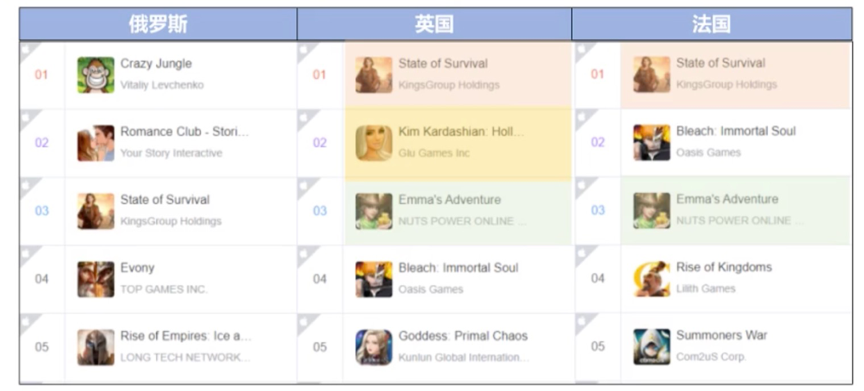Image resolution: width=864 pixels, height=391 pixels.
Task: Click Bleach icon in the France column
Action: 652,143
